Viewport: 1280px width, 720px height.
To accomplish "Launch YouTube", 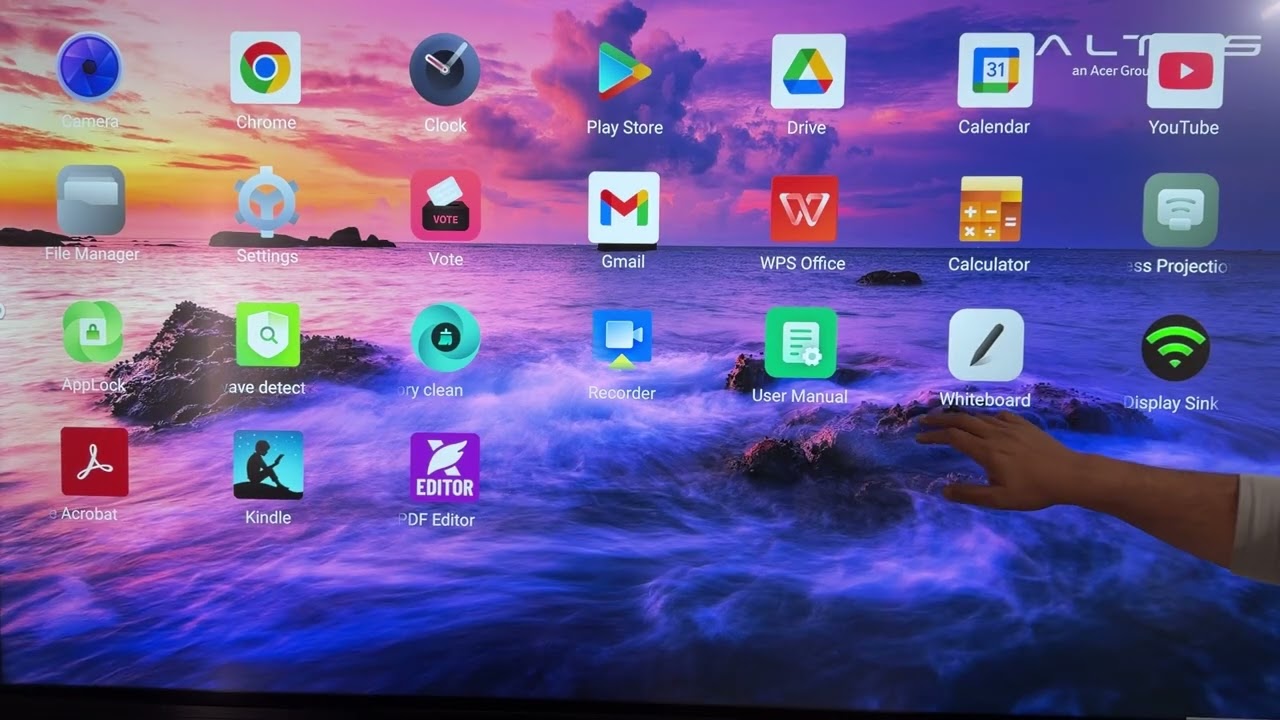I will (1185, 71).
